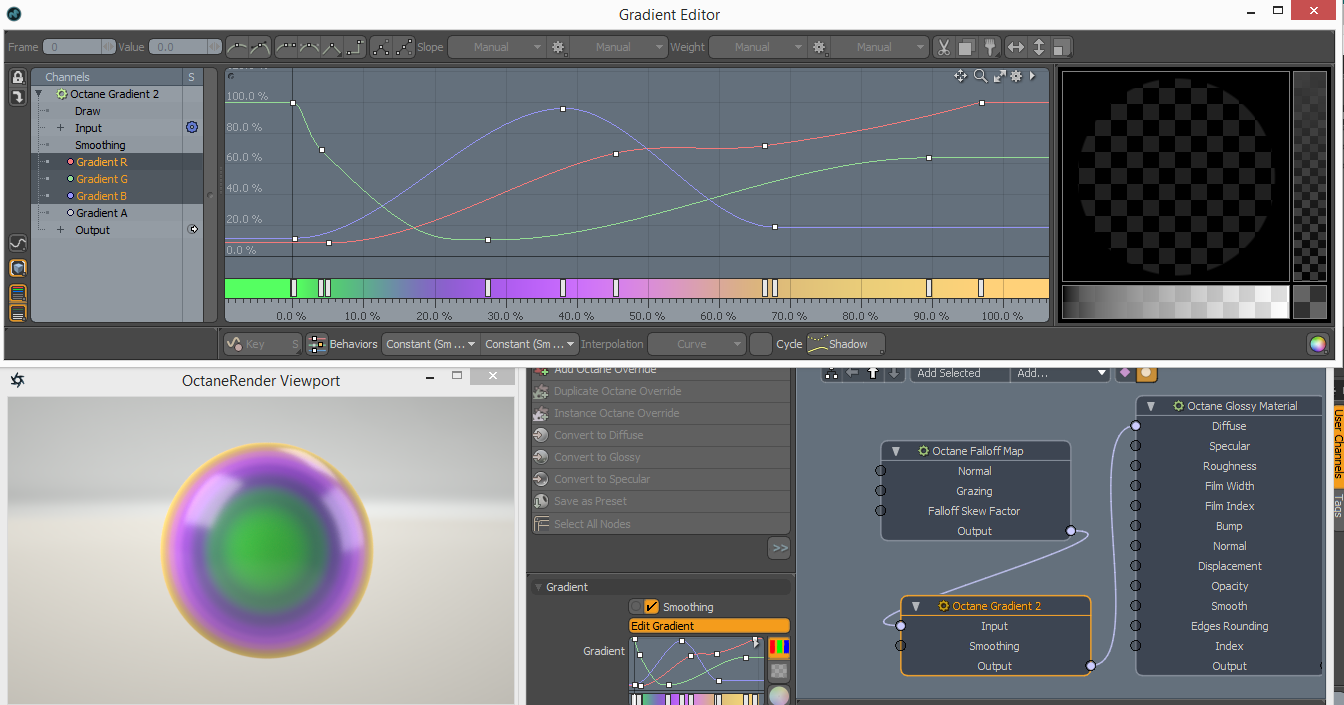This screenshot has width=1344, height=705.
Task: Click the Edit Gradient button
Action: click(x=709, y=626)
